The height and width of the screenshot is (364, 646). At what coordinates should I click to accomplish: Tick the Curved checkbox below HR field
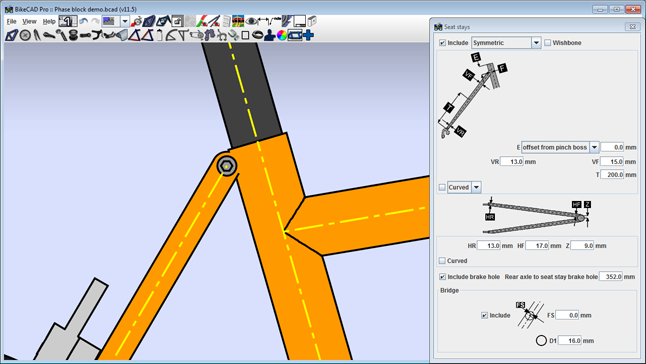point(442,261)
